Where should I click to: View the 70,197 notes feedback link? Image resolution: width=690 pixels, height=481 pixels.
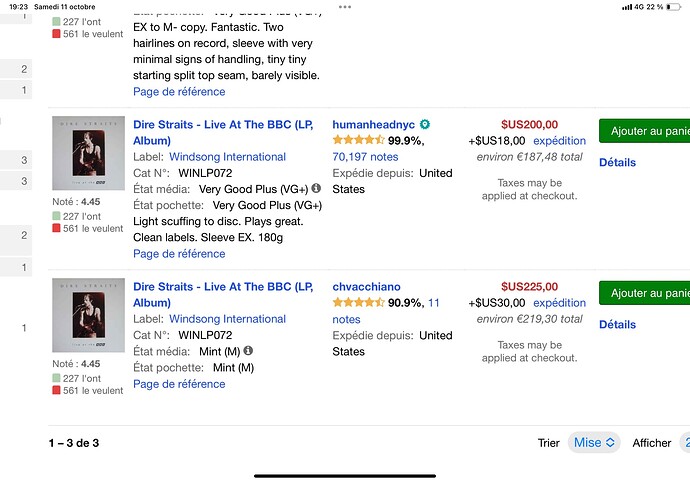tap(364, 157)
